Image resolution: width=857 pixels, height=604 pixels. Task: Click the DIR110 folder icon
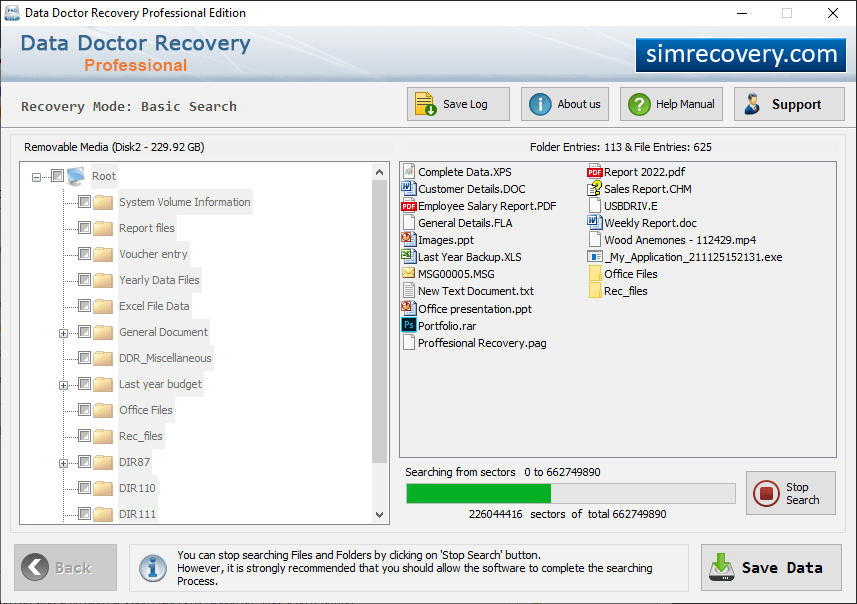(103, 488)
